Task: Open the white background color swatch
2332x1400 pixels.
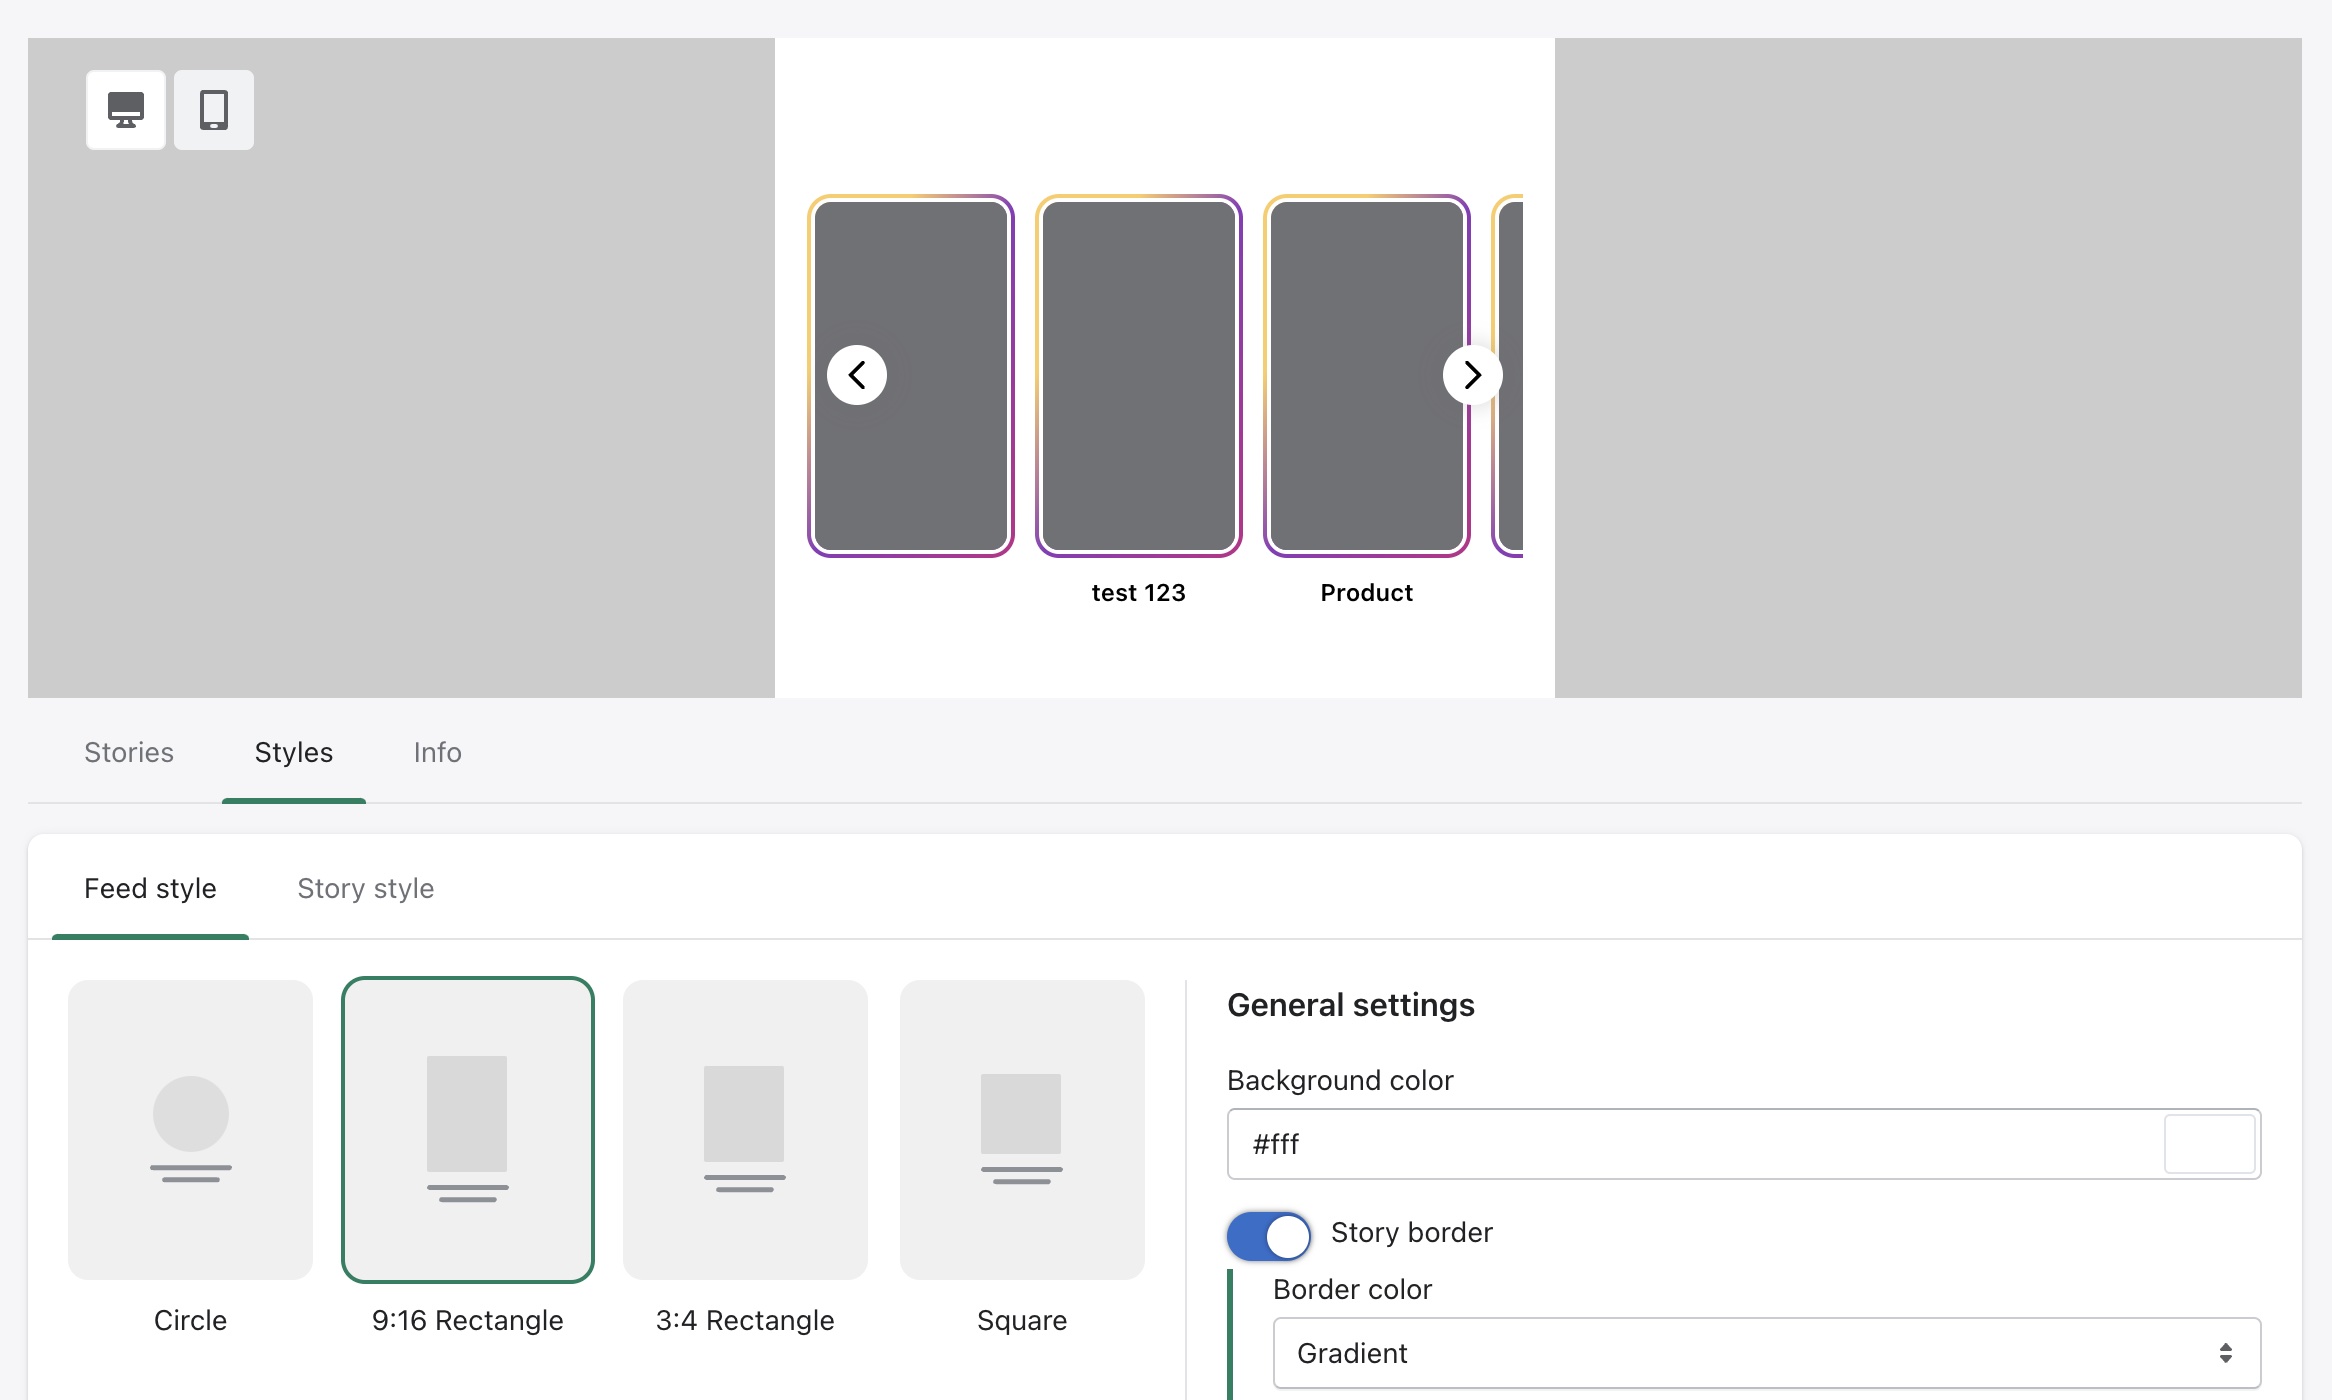Action: coord(2208,1144)
